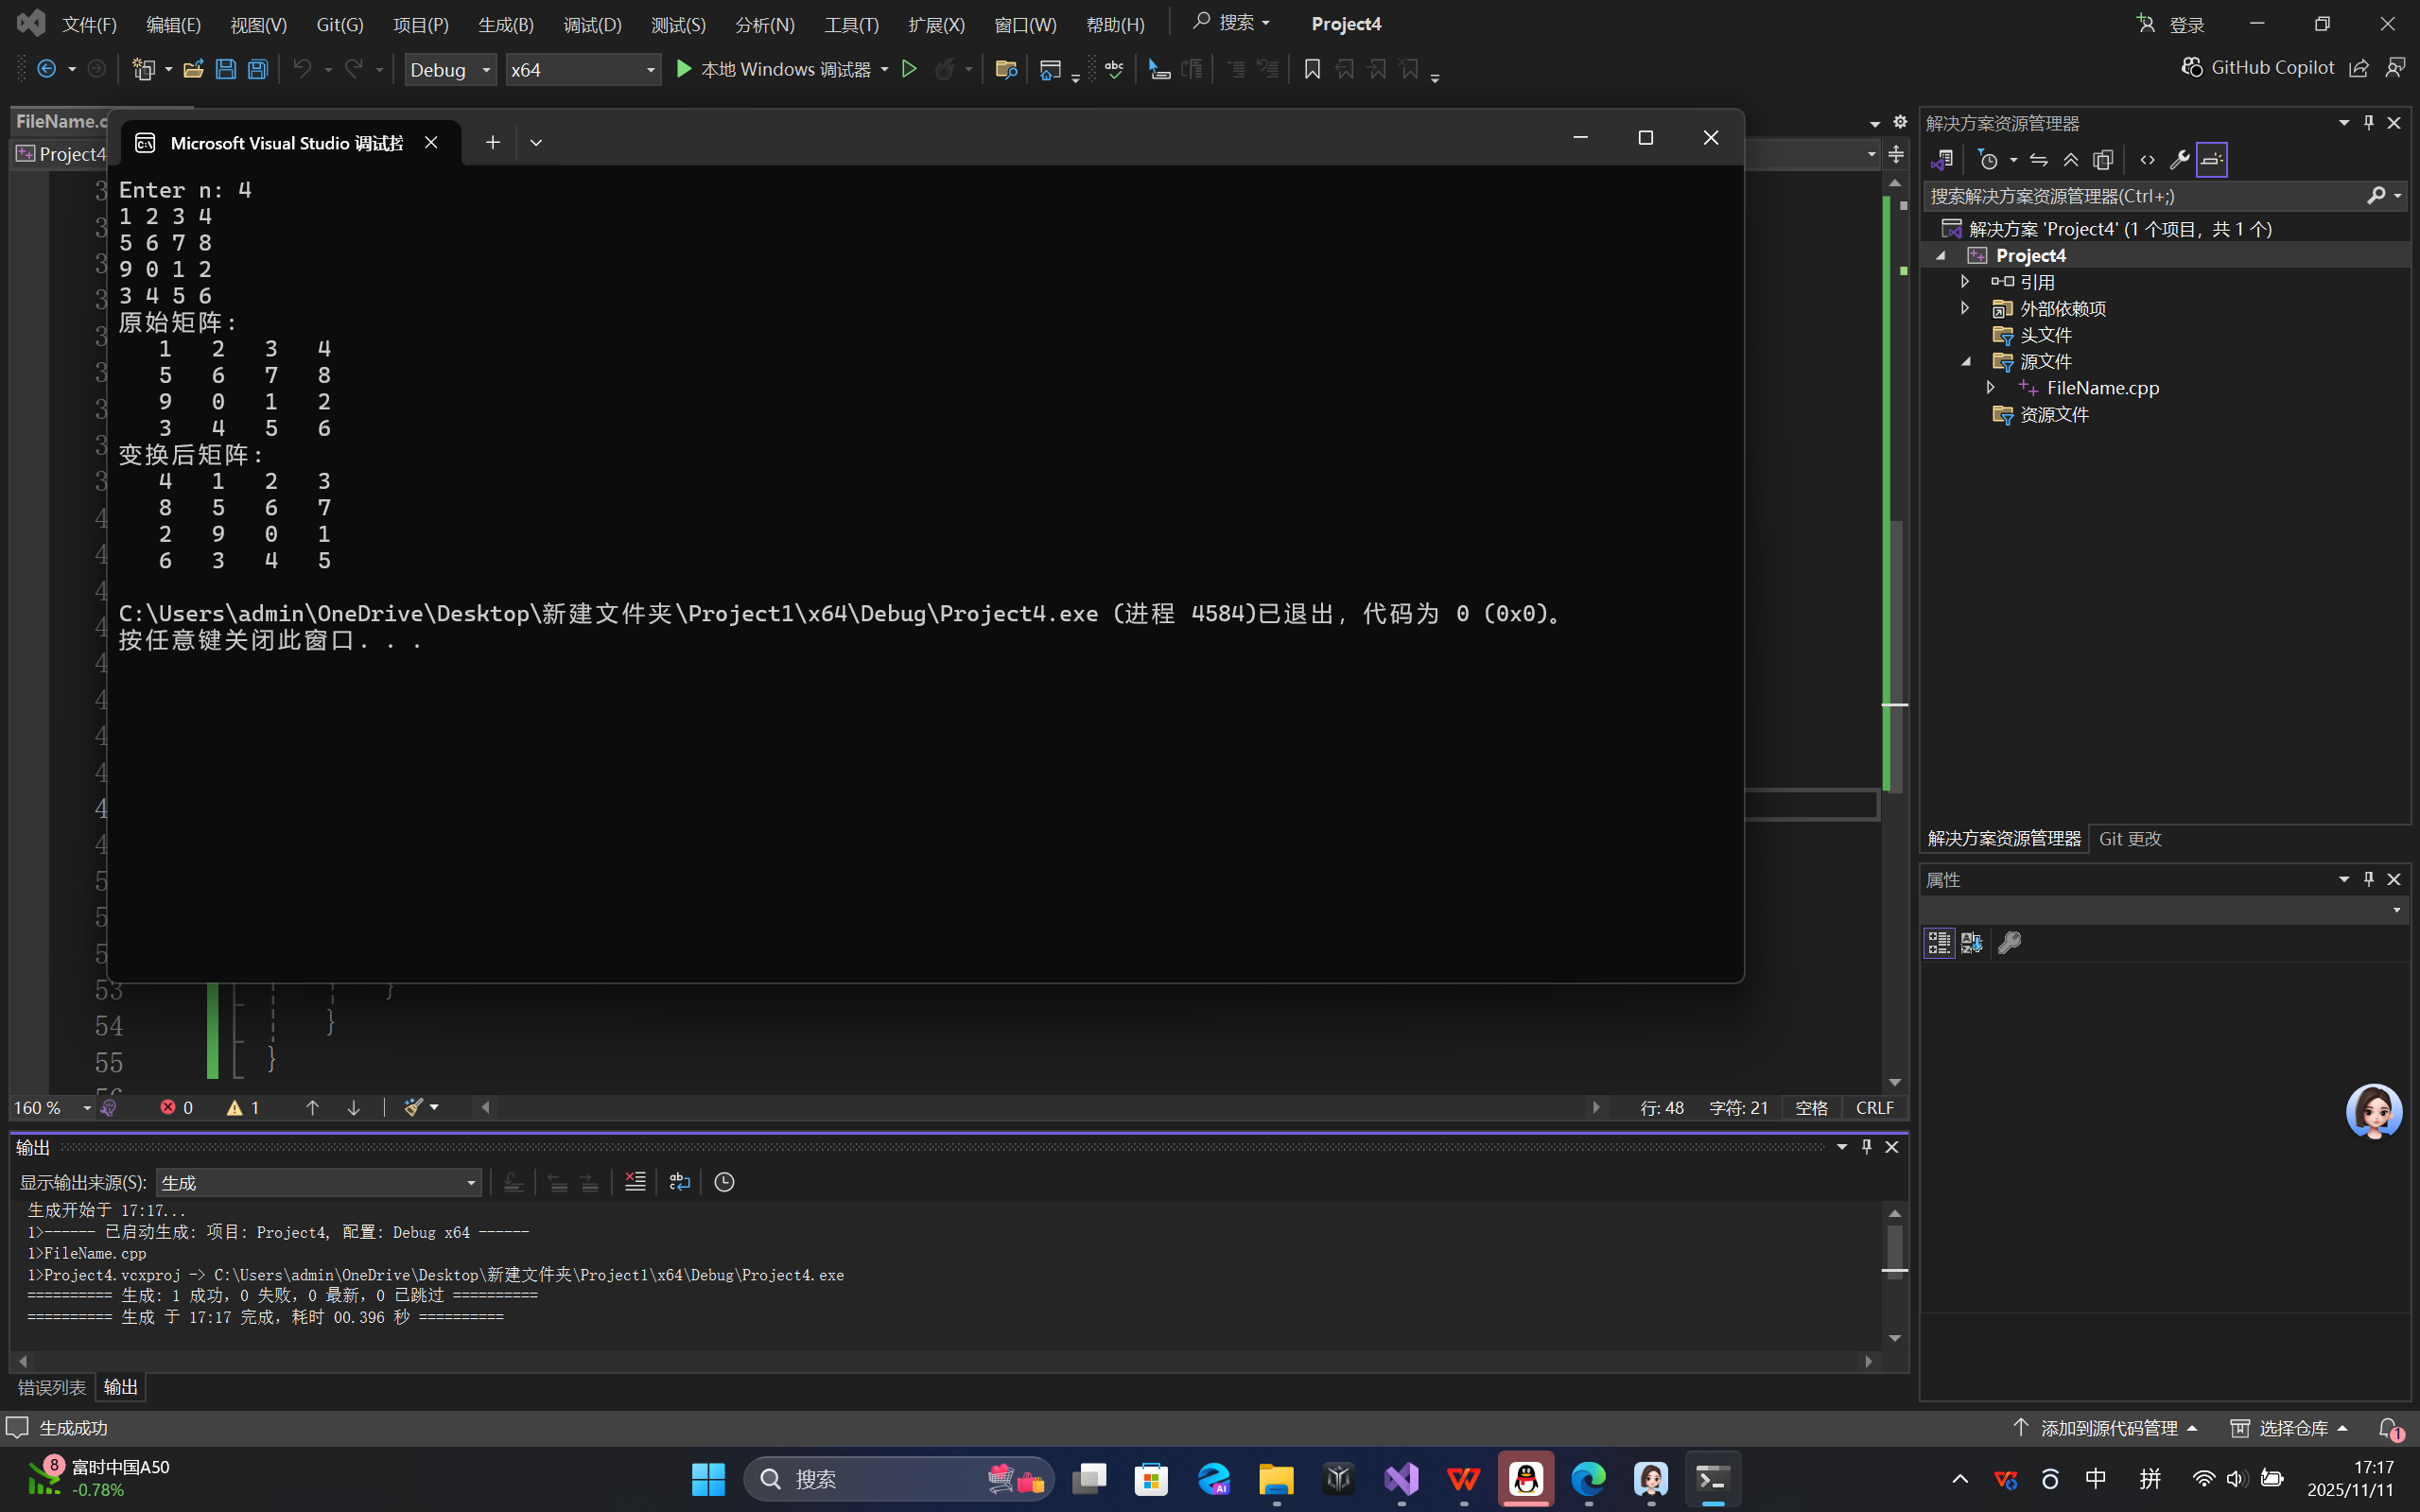Click the Clear All icon in Output toolbar
The image size is (2420, 1512).
tap(635, 1182)
